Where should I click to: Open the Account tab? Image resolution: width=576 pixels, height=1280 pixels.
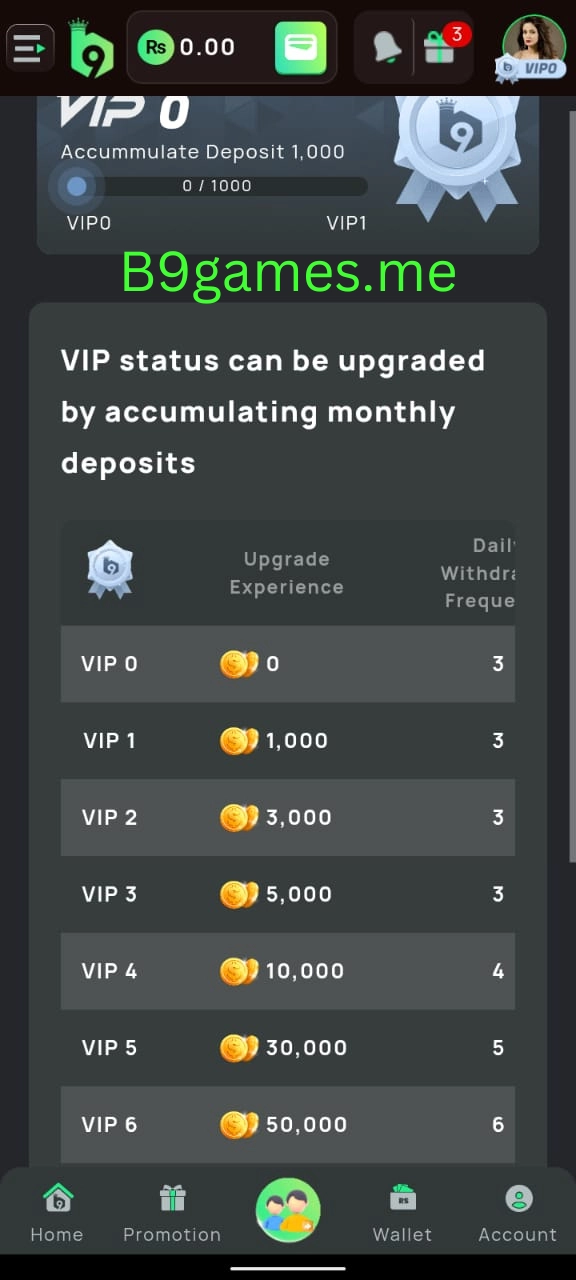[x=518, y=1213]
